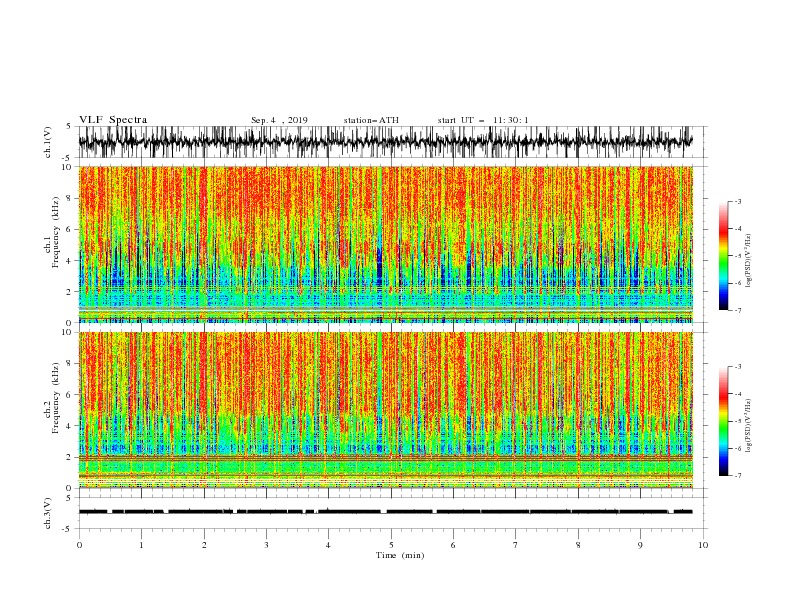
Task: Click time axis tick label '7'
Action: [x=516, y=545]
